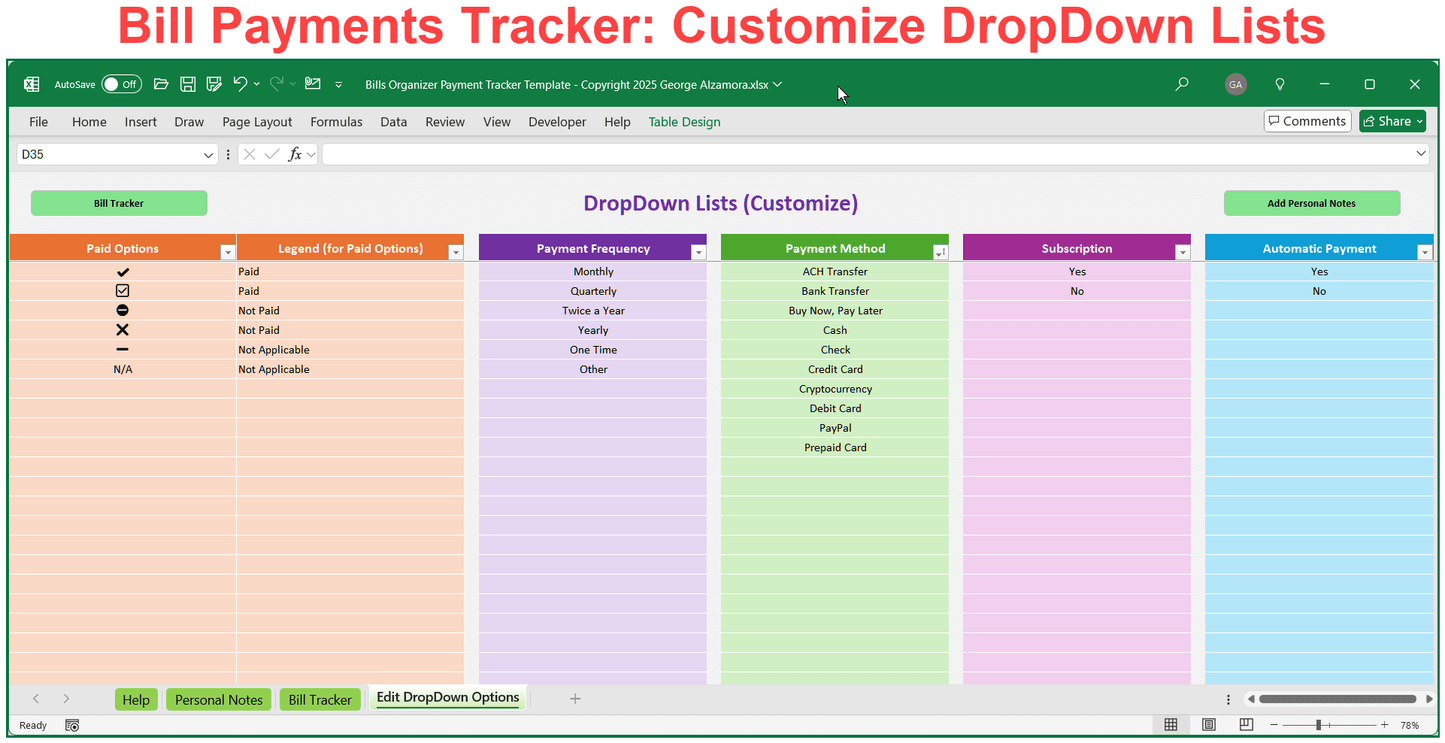The width and height of the screenshot is (1445, 743).
Task: Expand the formula bar chevron
Action: [x=1421, y=154]
